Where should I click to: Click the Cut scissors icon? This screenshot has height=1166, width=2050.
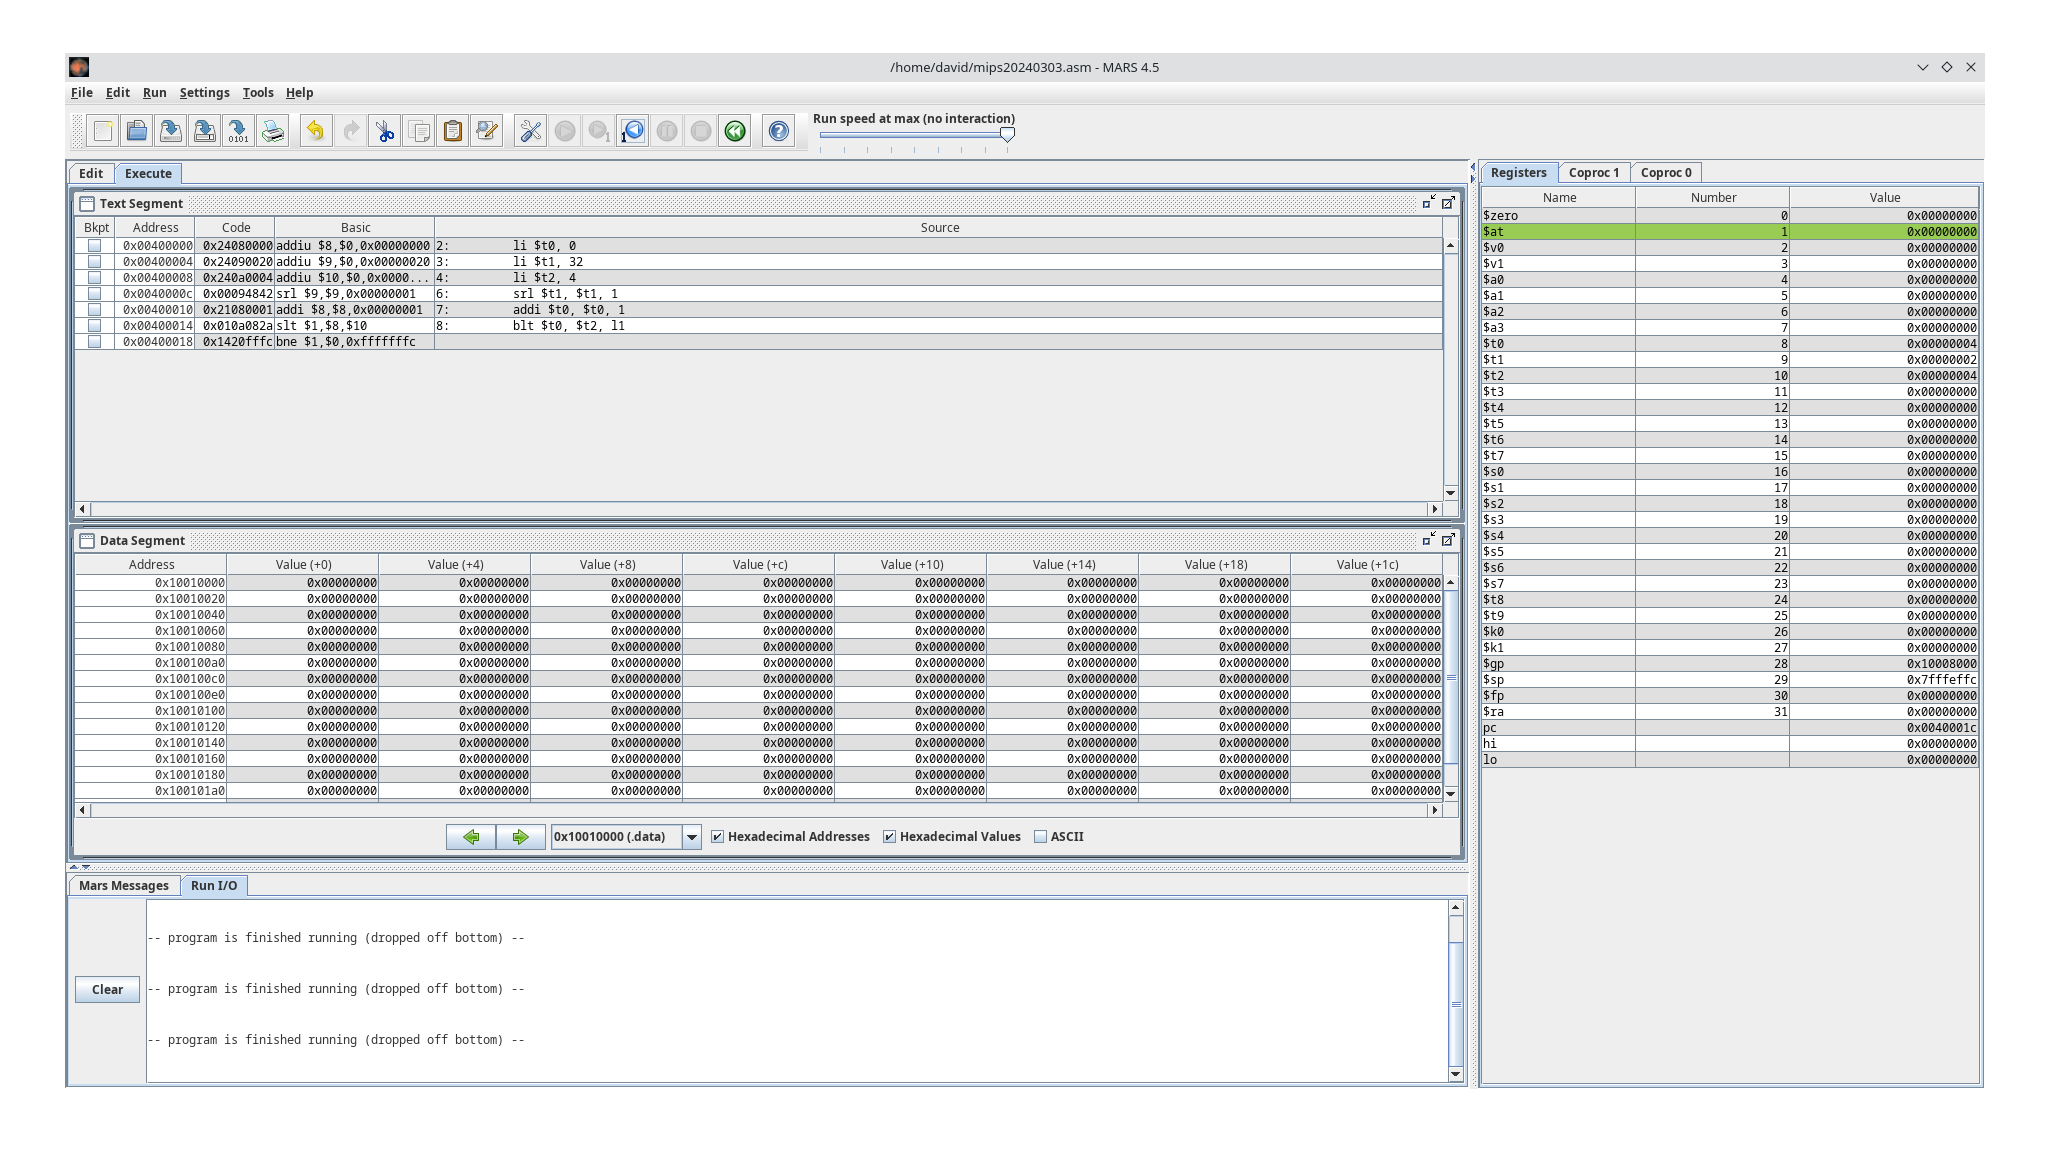(385, 130)
